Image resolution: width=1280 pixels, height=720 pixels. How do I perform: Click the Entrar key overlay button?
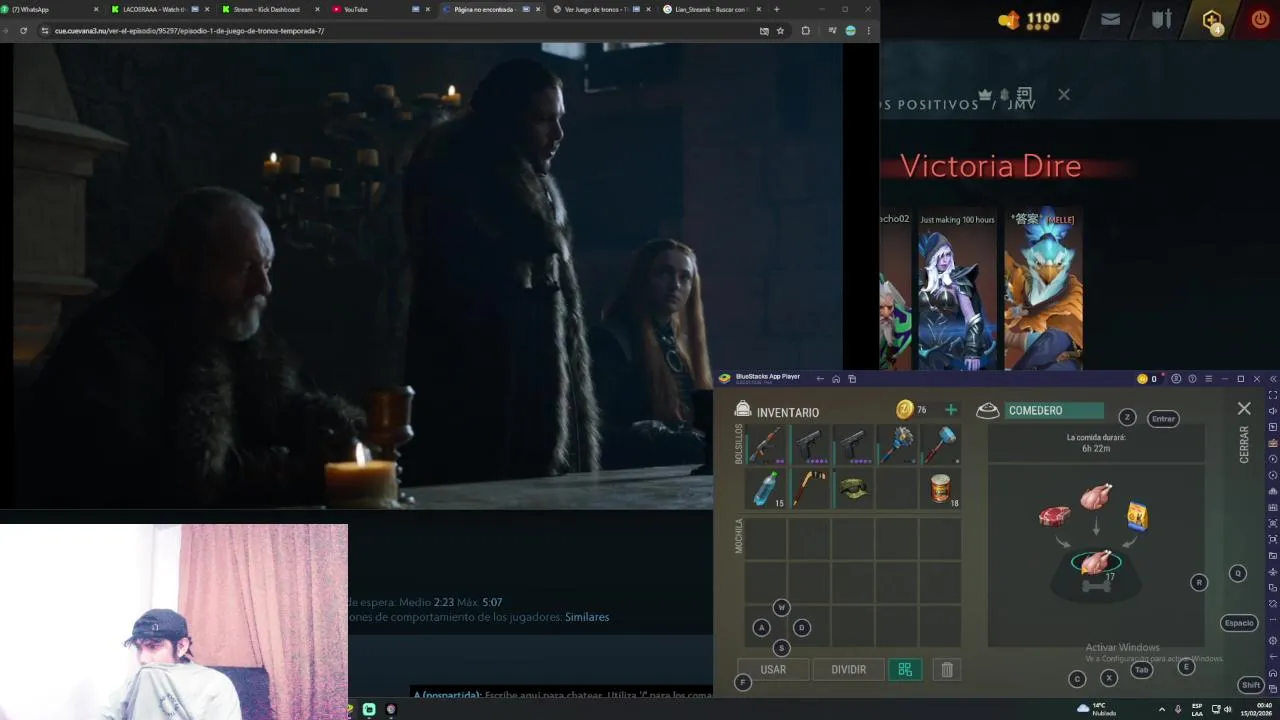pos(1163,419)
